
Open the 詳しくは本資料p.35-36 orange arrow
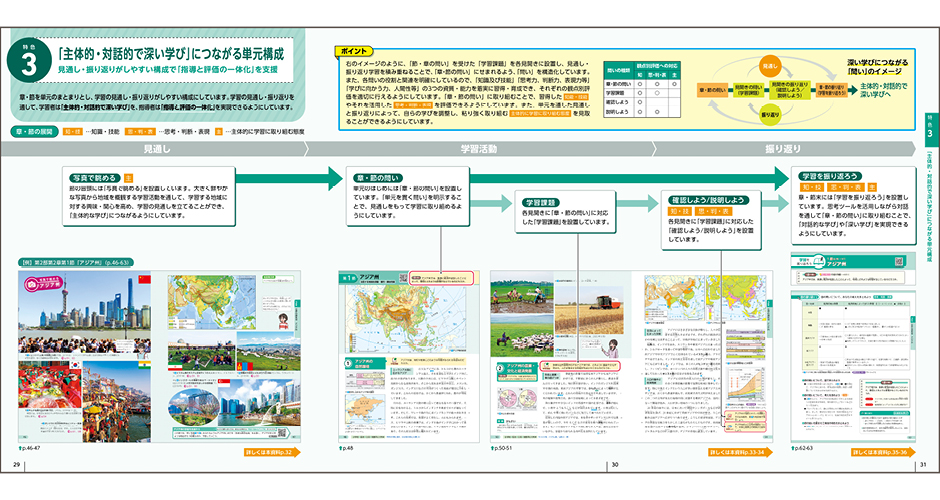tap(884, 452)
